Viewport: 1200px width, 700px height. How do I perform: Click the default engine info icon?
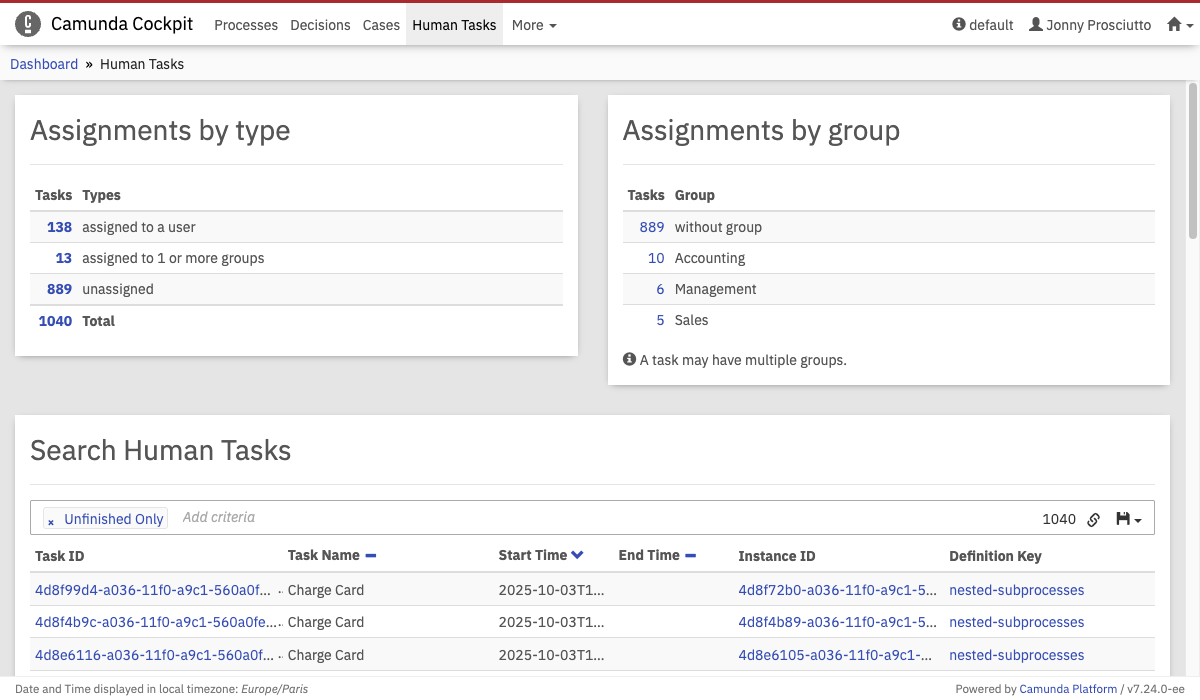tap(959, 25)
